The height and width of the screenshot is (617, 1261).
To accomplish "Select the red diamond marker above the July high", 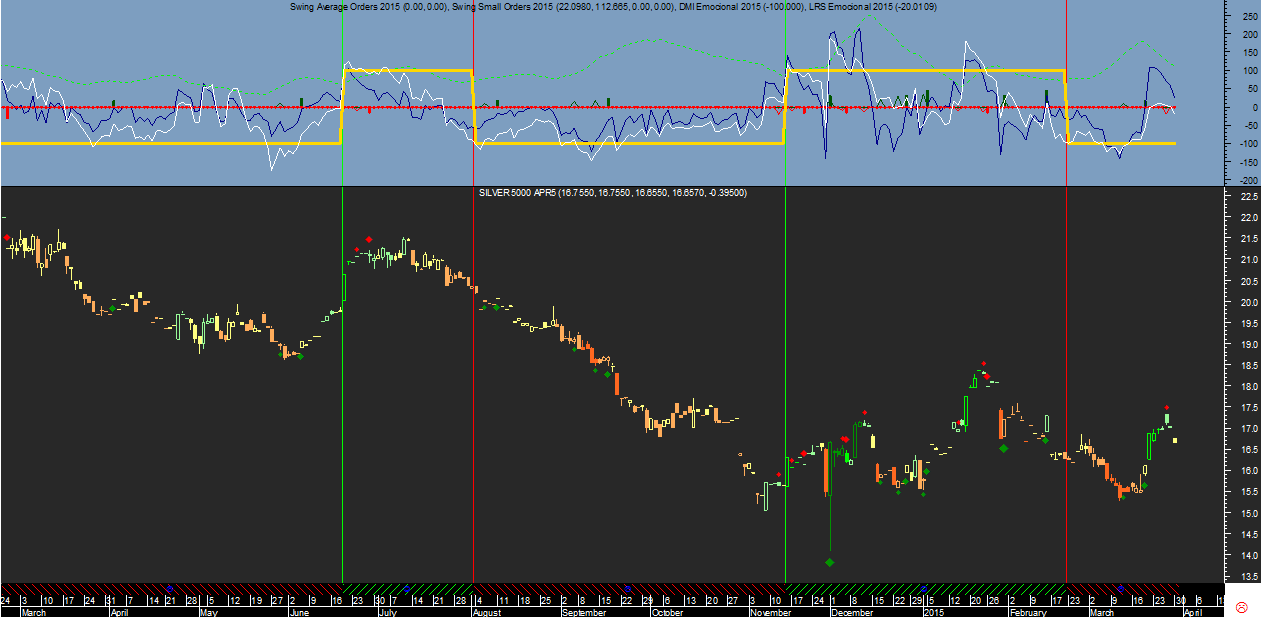I will click(x=369, y=239).
